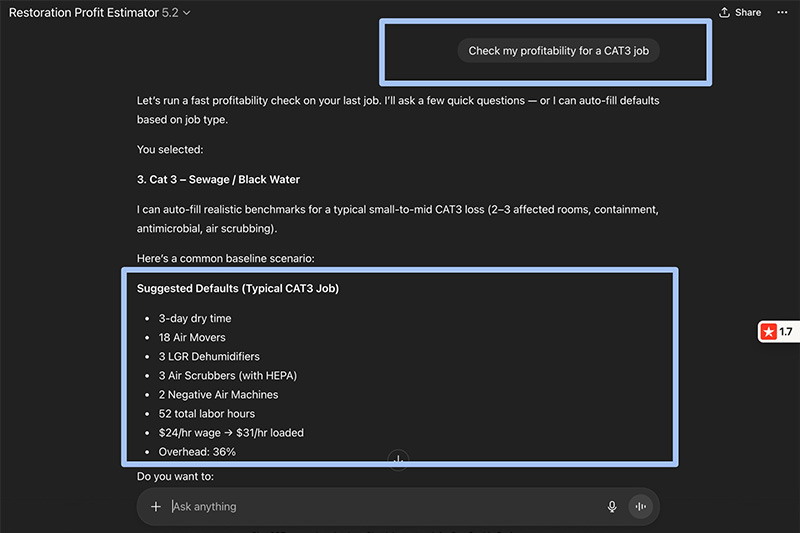Click the '2 Negative Air Machines' bullet
800x533 pixels.
[218, 395]
